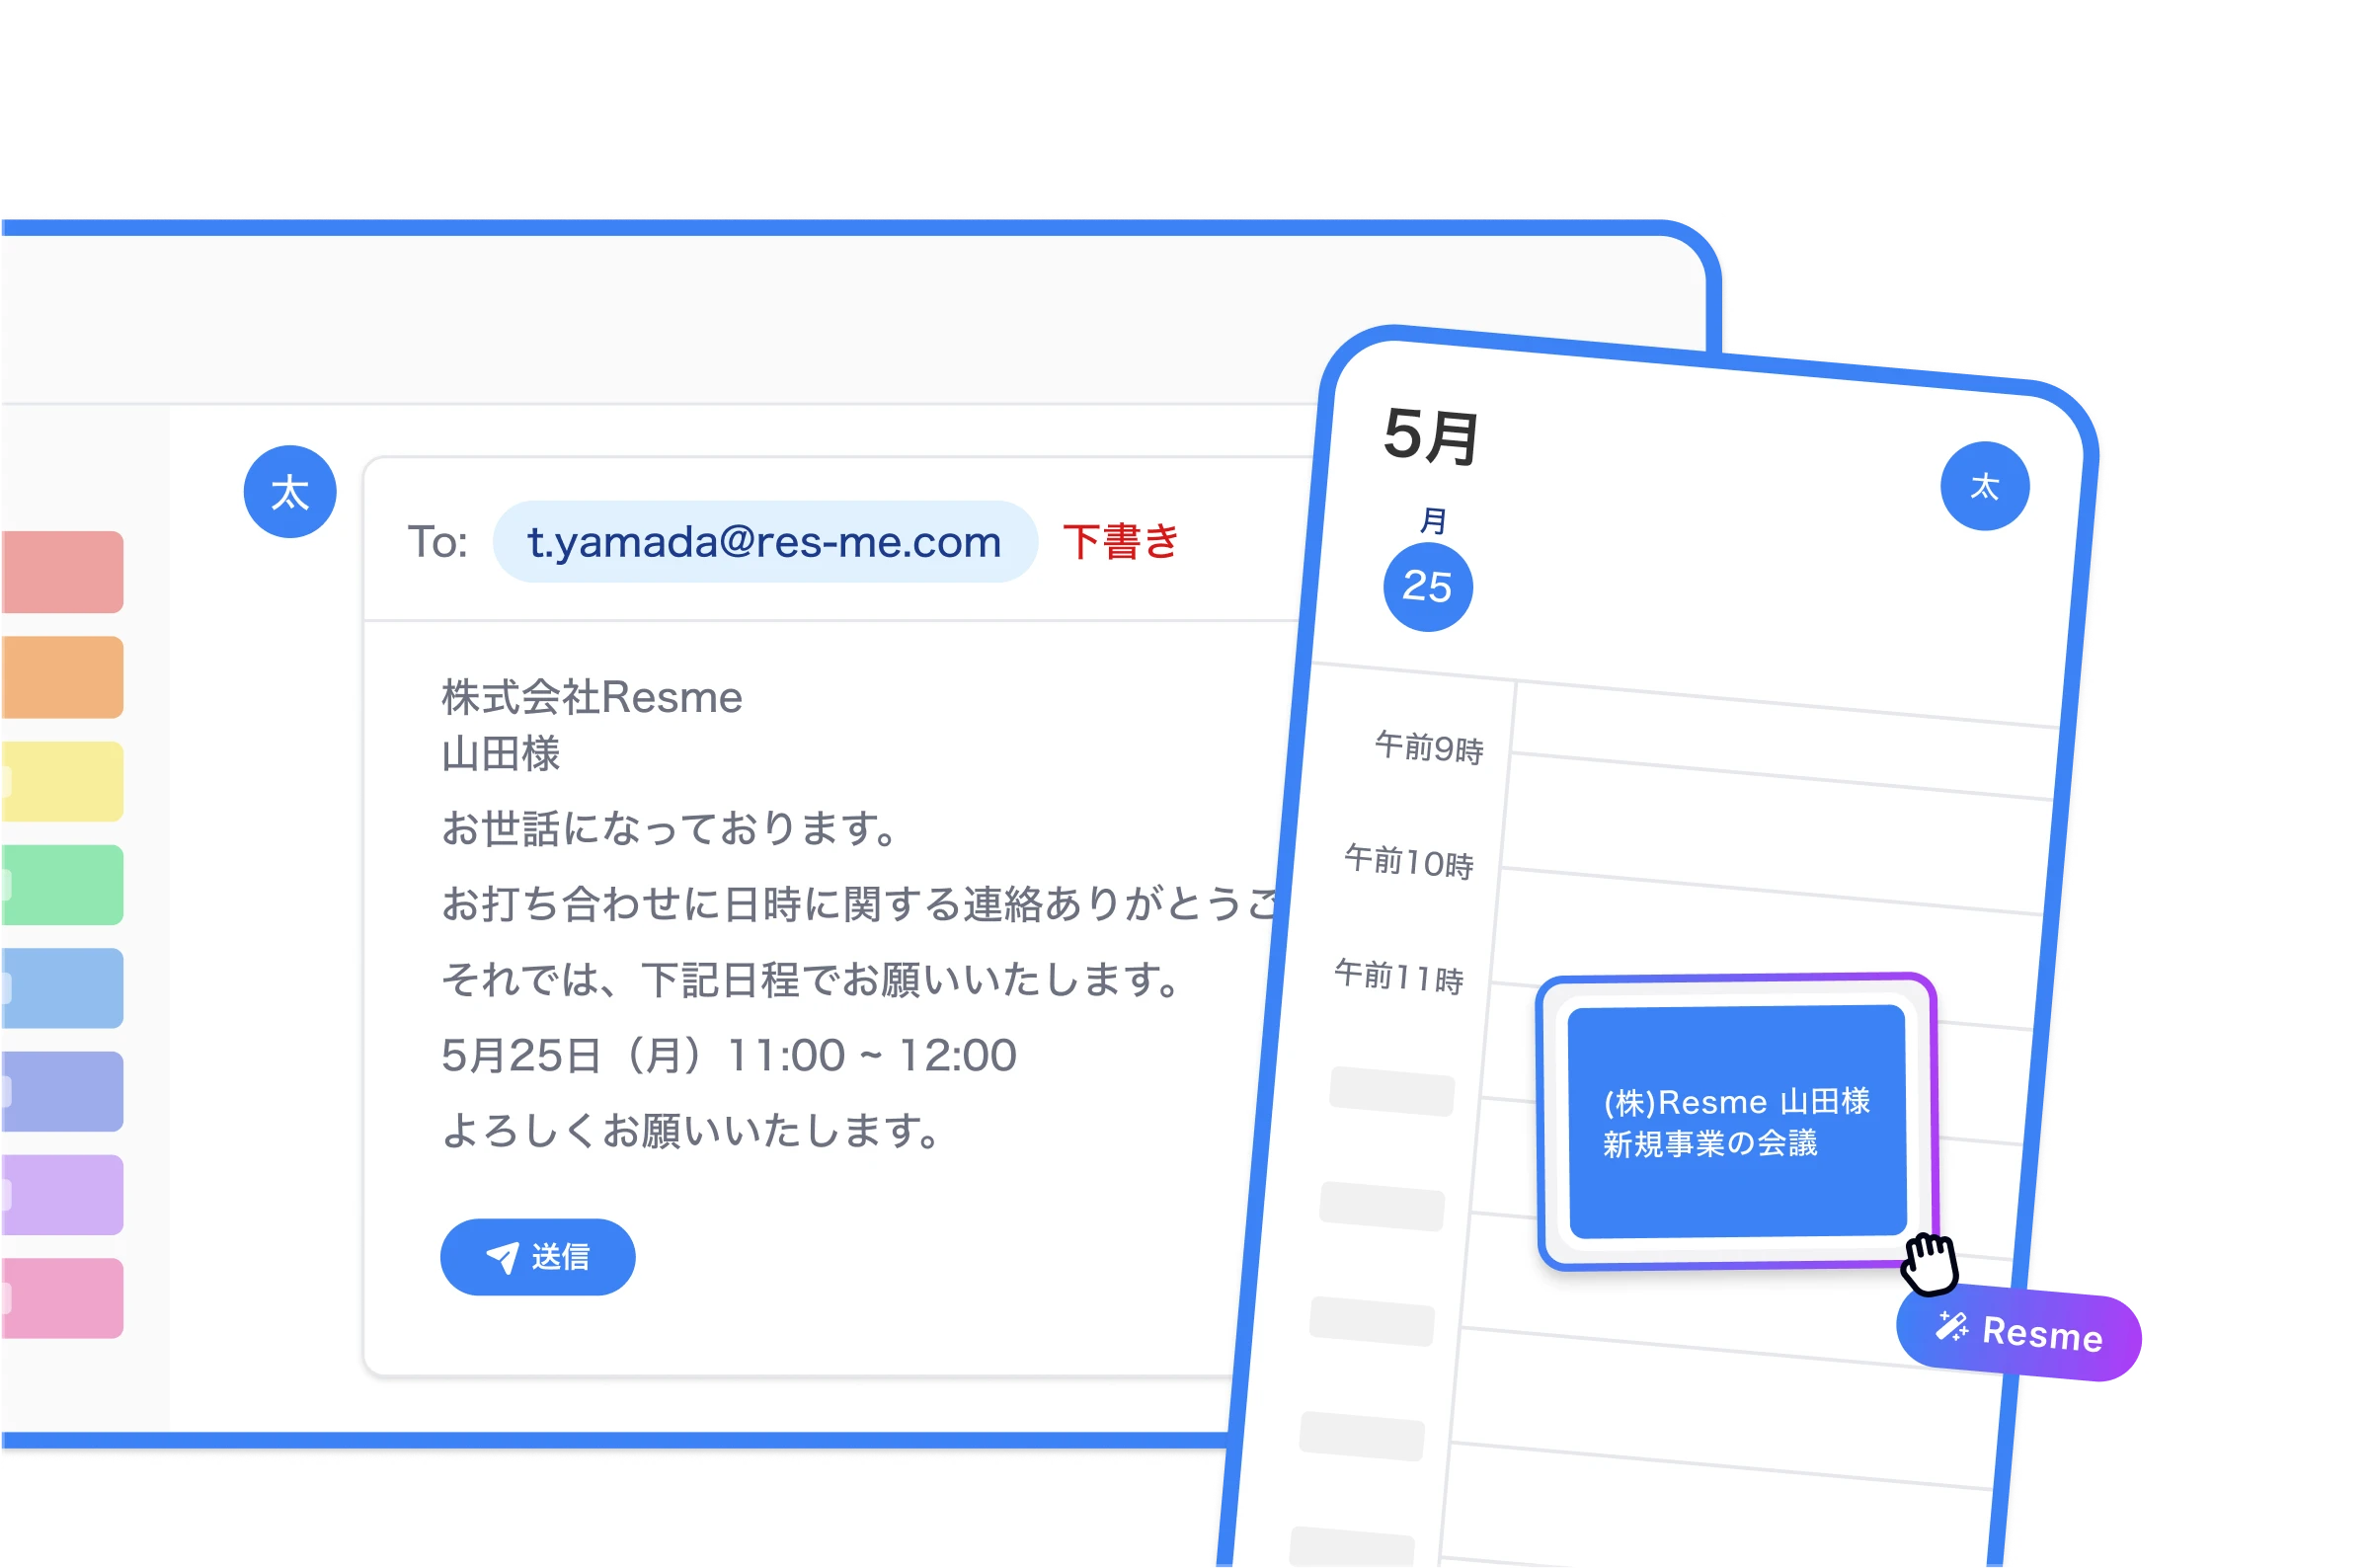Click the 午前9時 time slot label
Image resolution: width=2371 pixels, height=1568 pixels.
coord(1428,747)
